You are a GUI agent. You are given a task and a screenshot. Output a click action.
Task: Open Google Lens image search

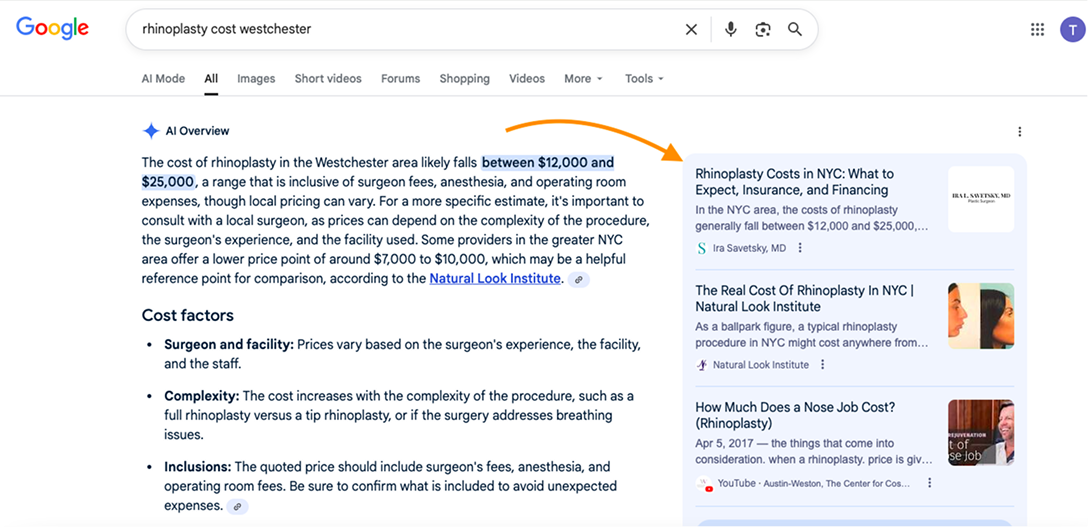click(763, 30)
